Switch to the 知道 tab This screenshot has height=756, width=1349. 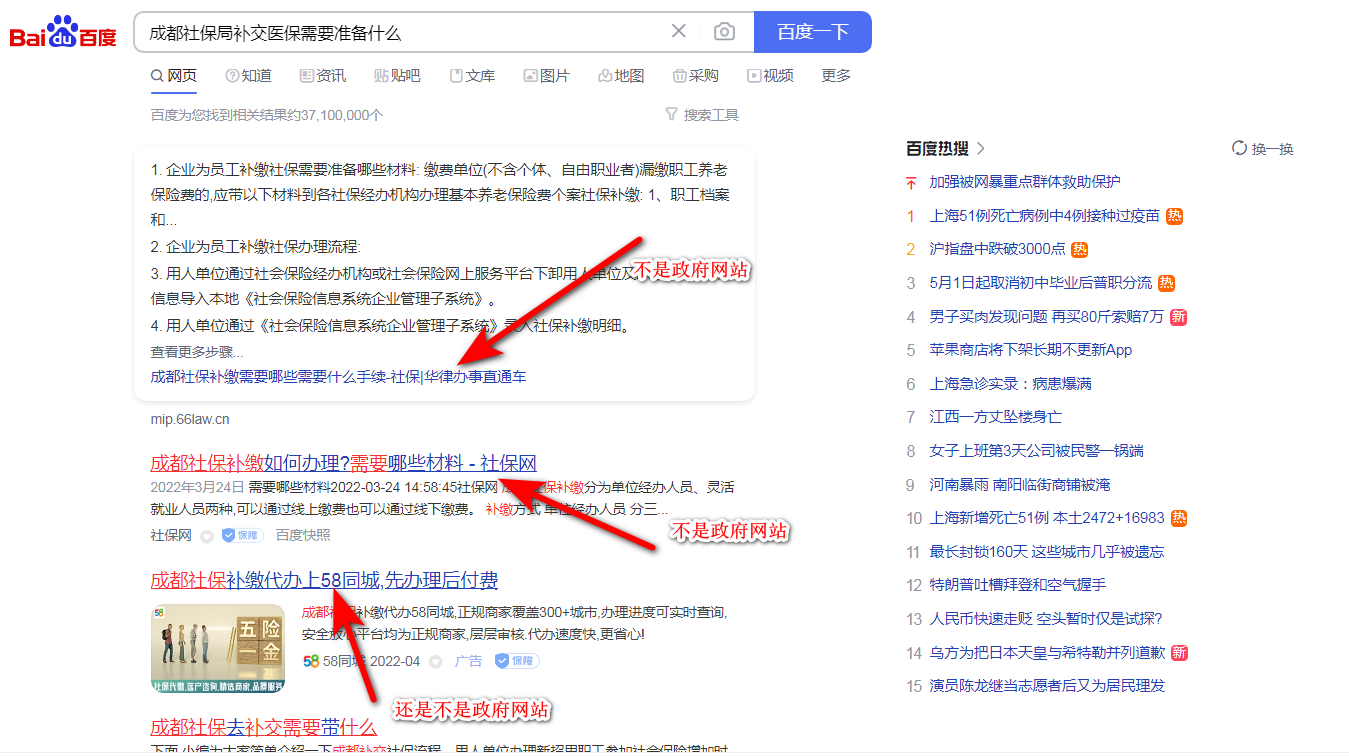point(248,76)
